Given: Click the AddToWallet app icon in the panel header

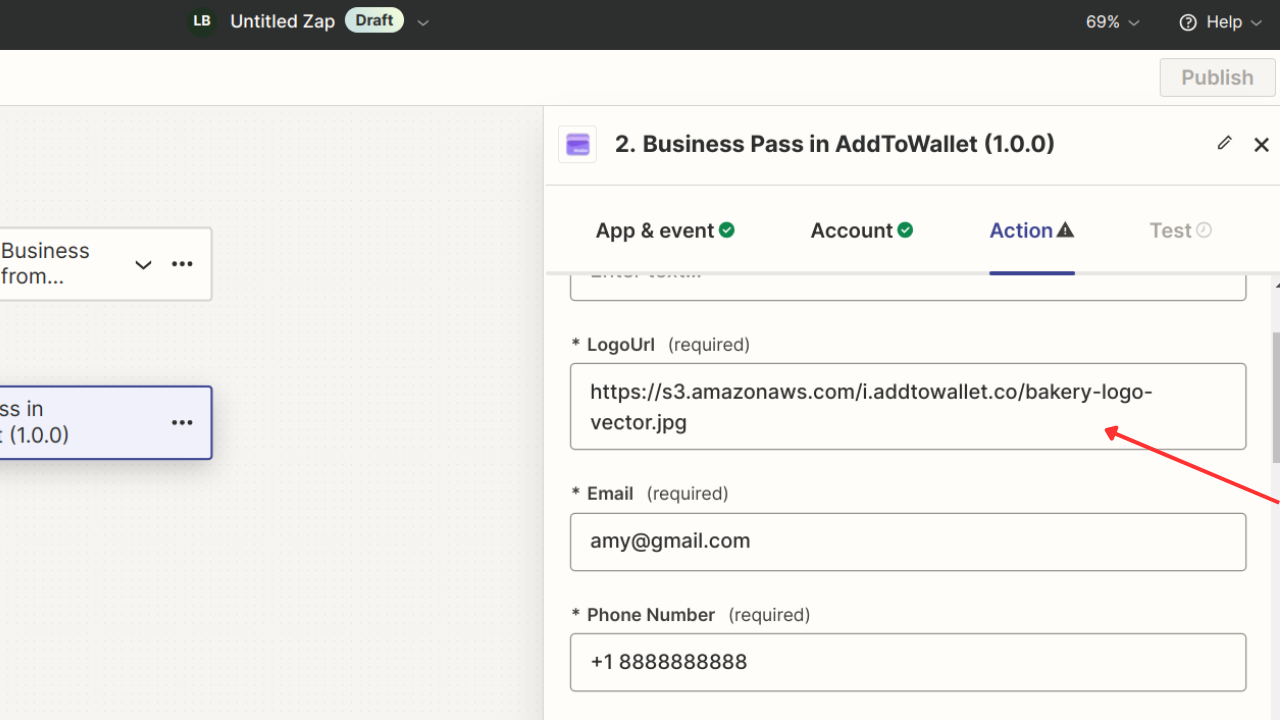Looking at the screenshot, I should pyautogui.click(x=577, y=144).
